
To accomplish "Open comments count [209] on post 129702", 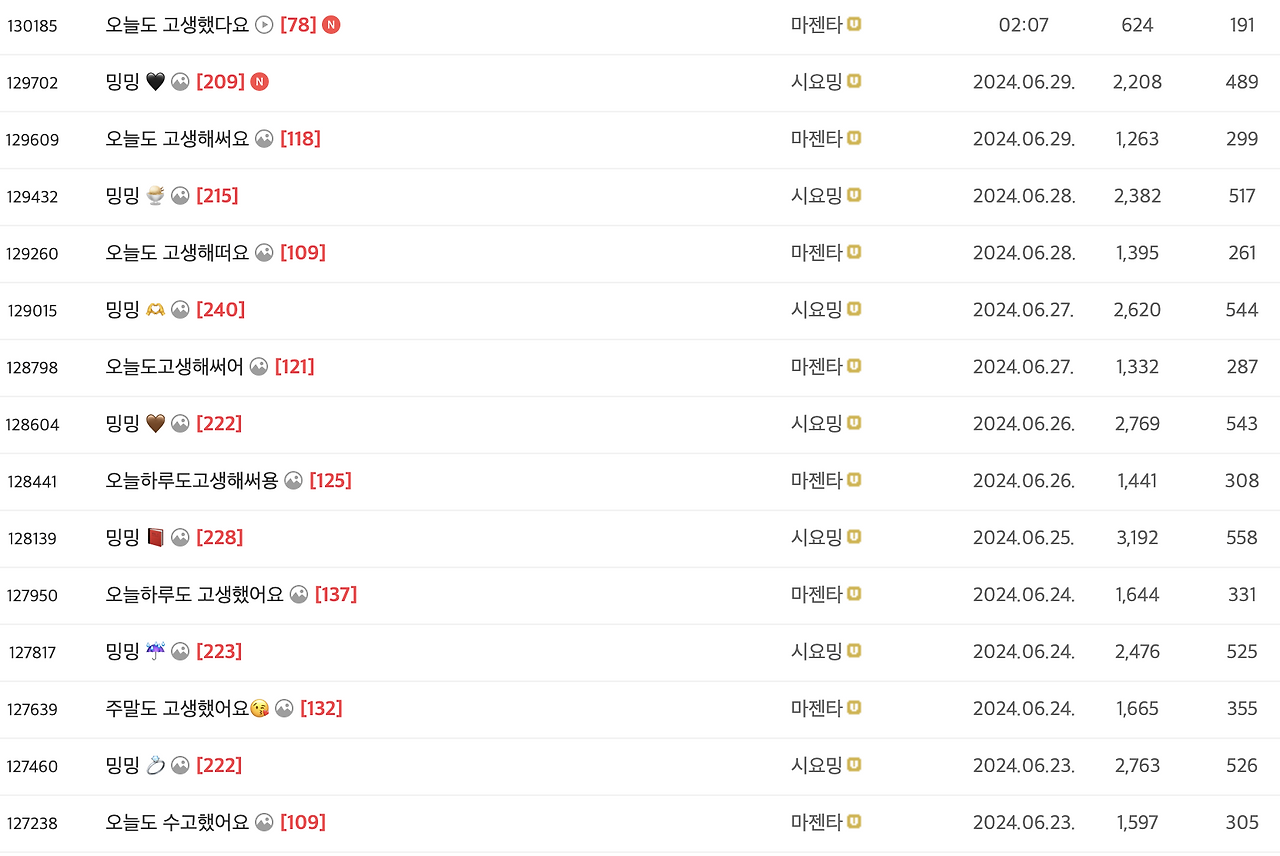I will point(221,82).
